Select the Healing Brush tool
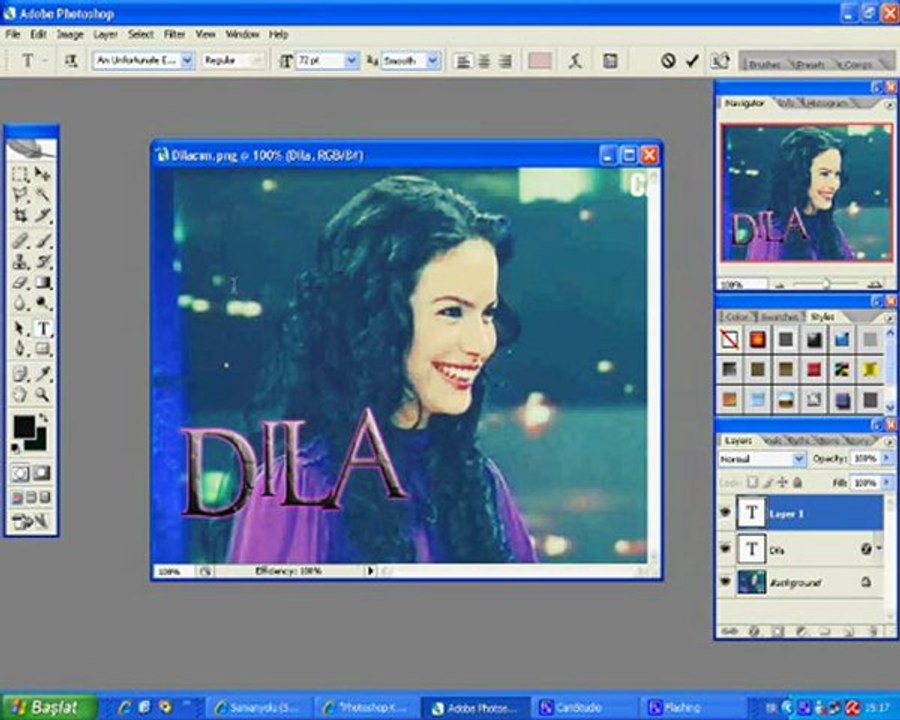 pos(20,241)
